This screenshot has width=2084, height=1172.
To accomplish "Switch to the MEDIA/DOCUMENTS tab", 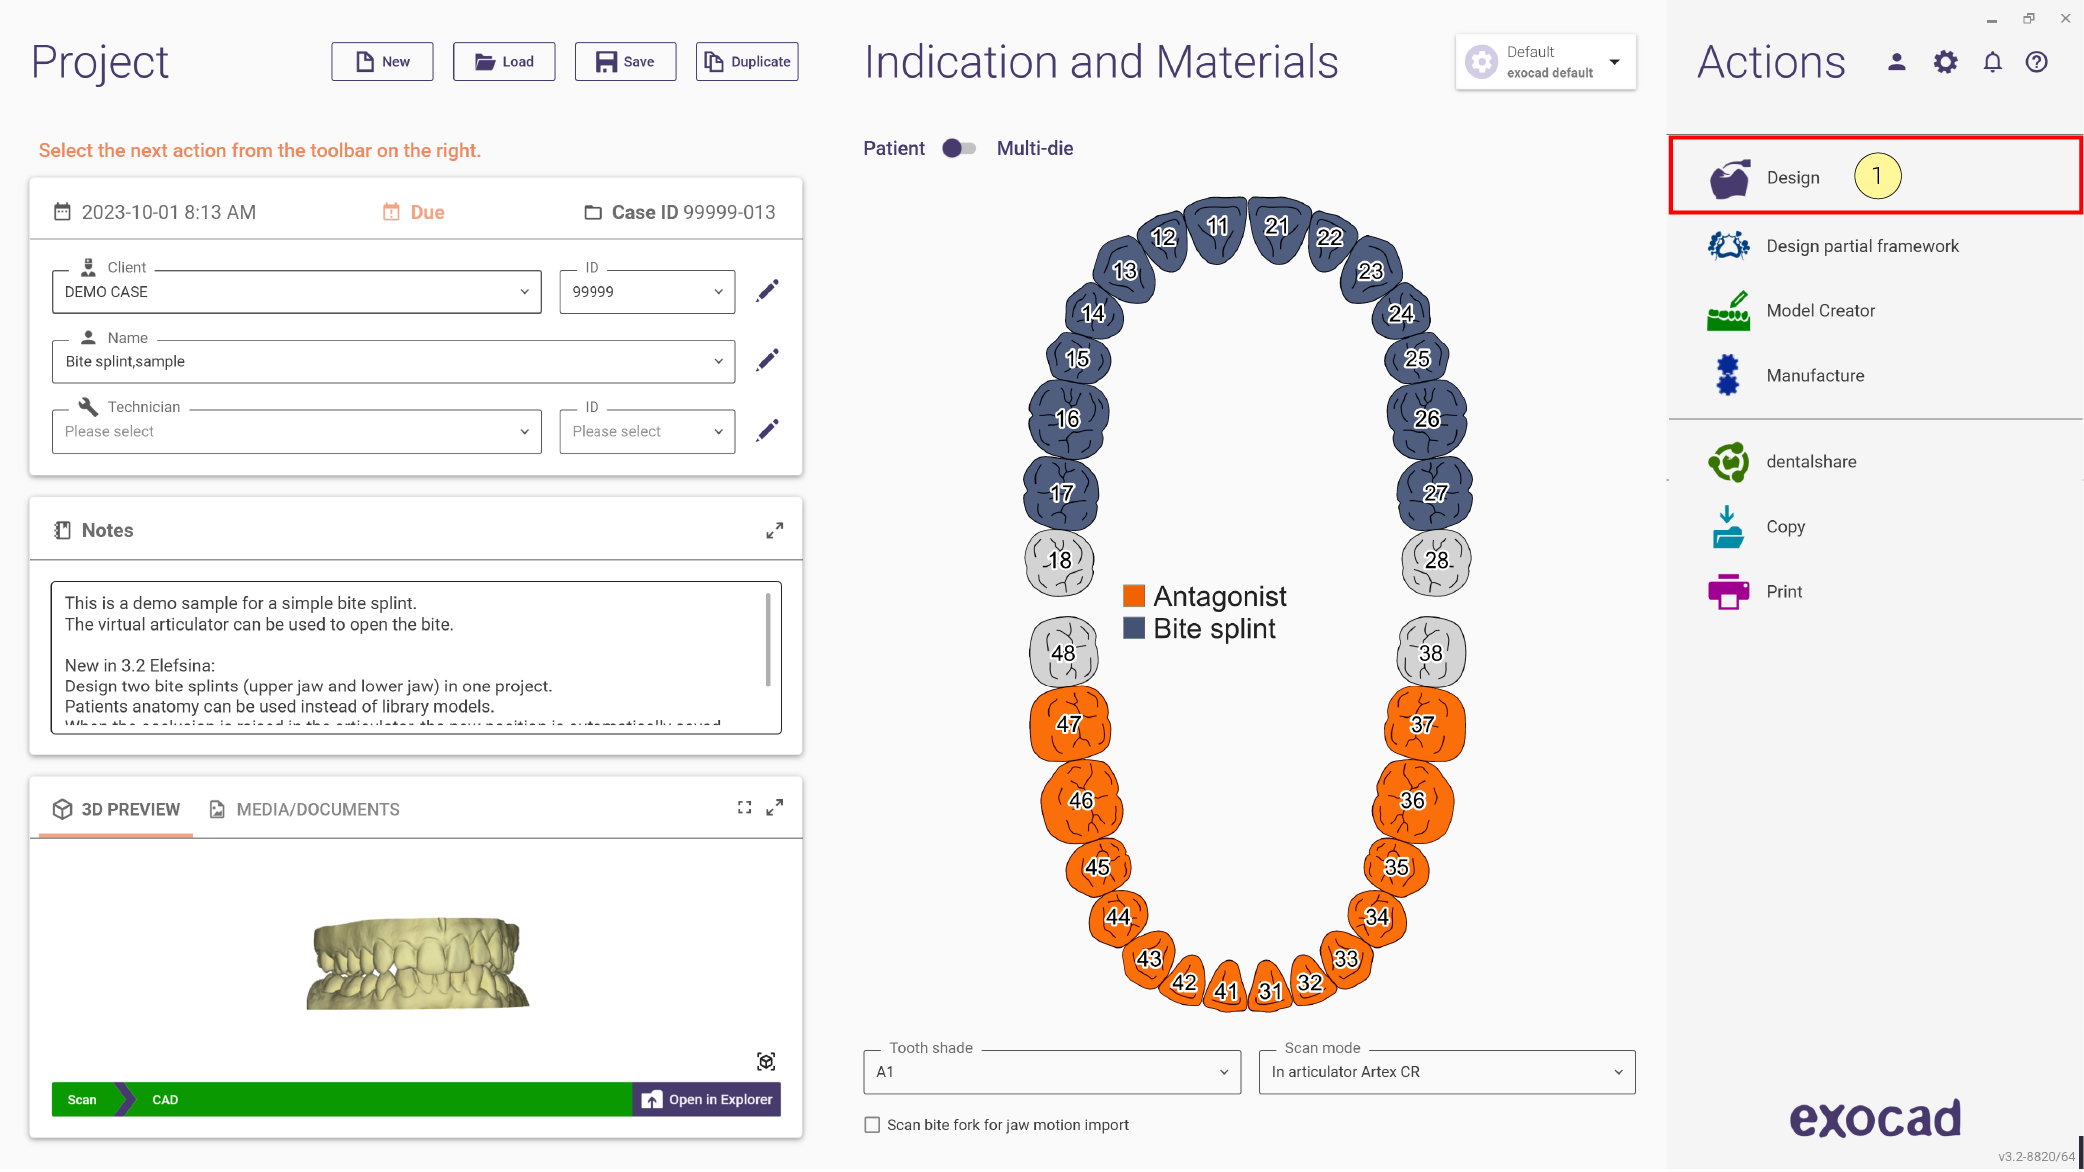I will pyautogui.click(x=304, y=810).
